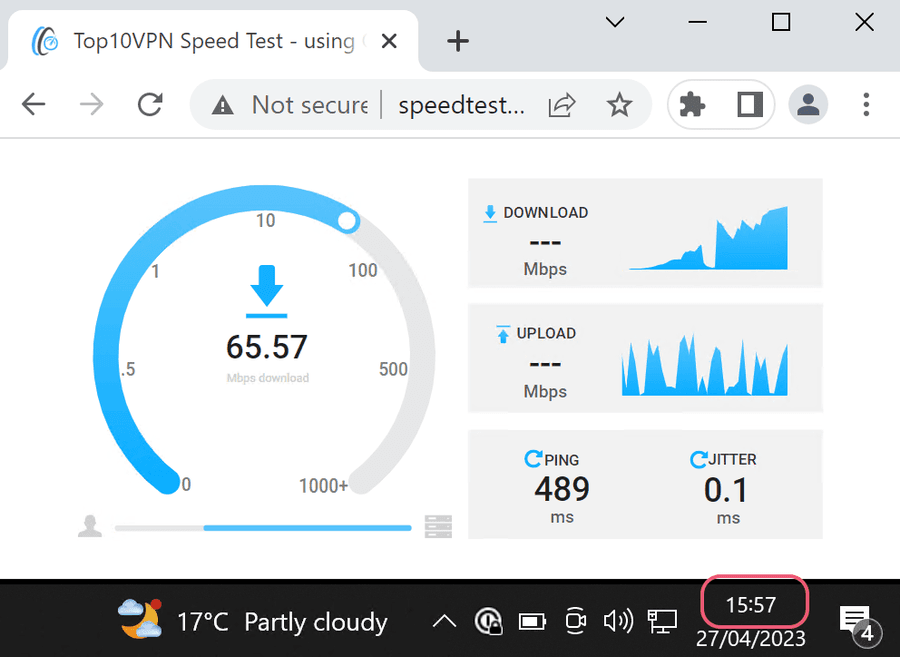
Task: Open the notification center icon
Action: 854,622
